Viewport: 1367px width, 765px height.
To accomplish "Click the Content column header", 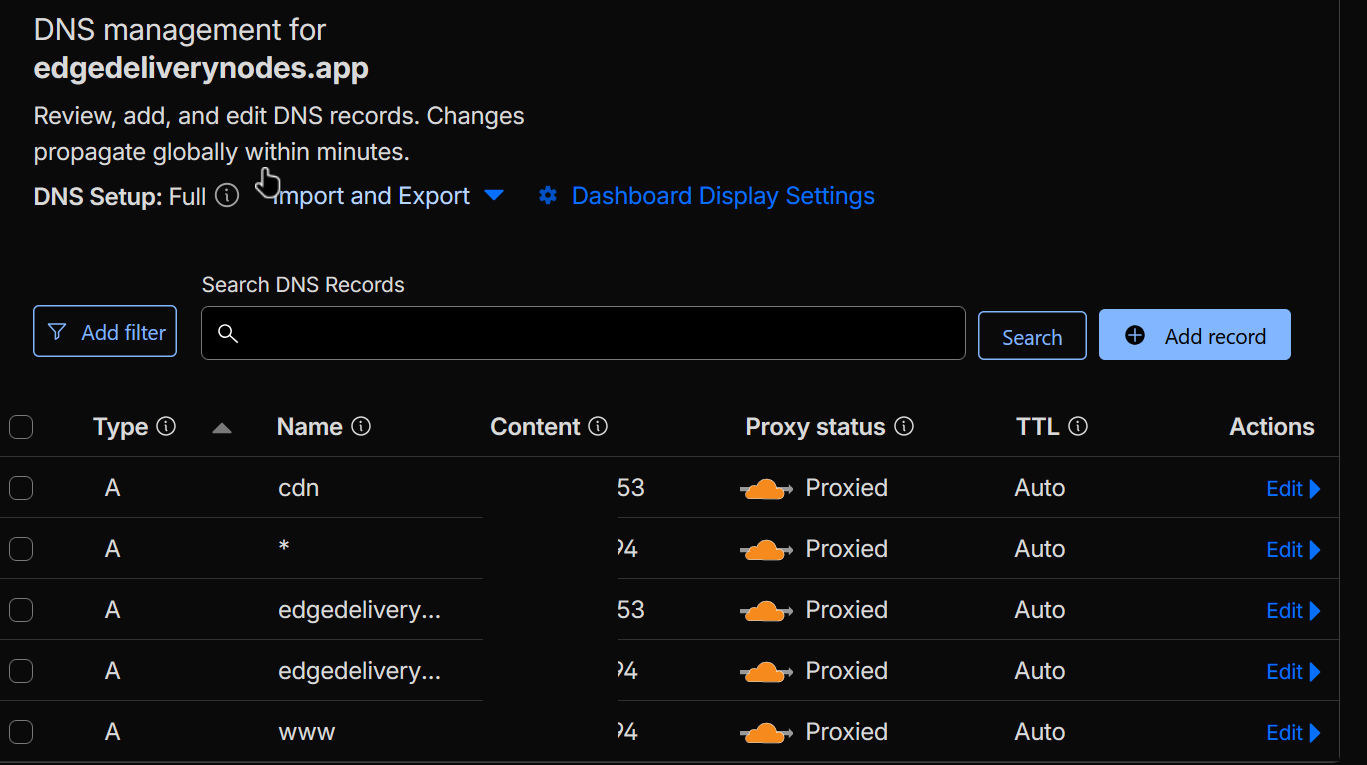I will [x=535, y=427].
